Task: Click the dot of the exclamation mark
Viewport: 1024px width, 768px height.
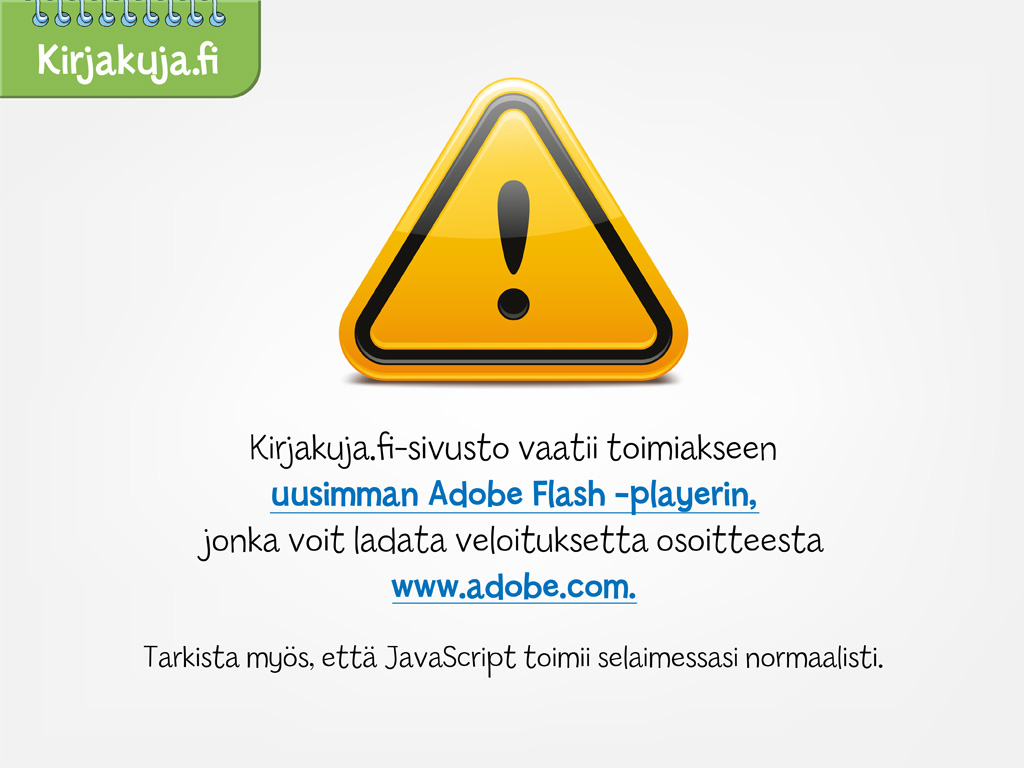Action: pyautogui.click(x=513, y=304)
